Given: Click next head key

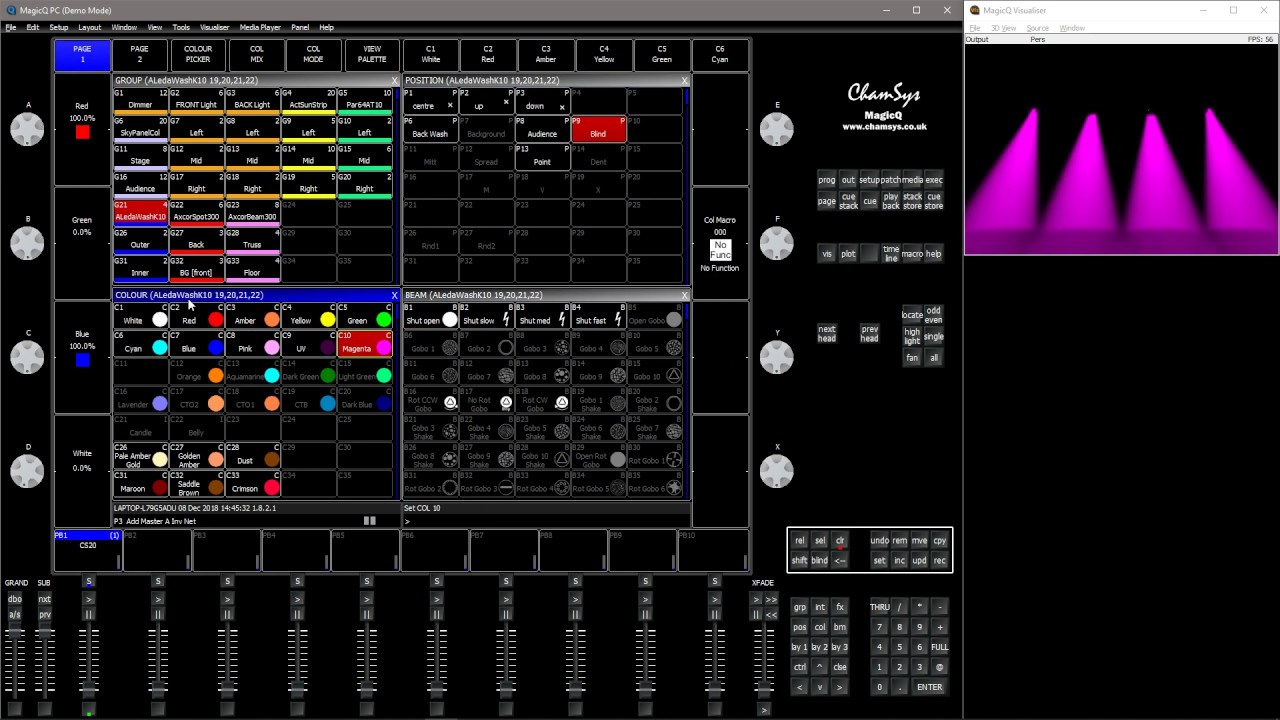Looking at the screenshot, I should click(x=827, y=333).
